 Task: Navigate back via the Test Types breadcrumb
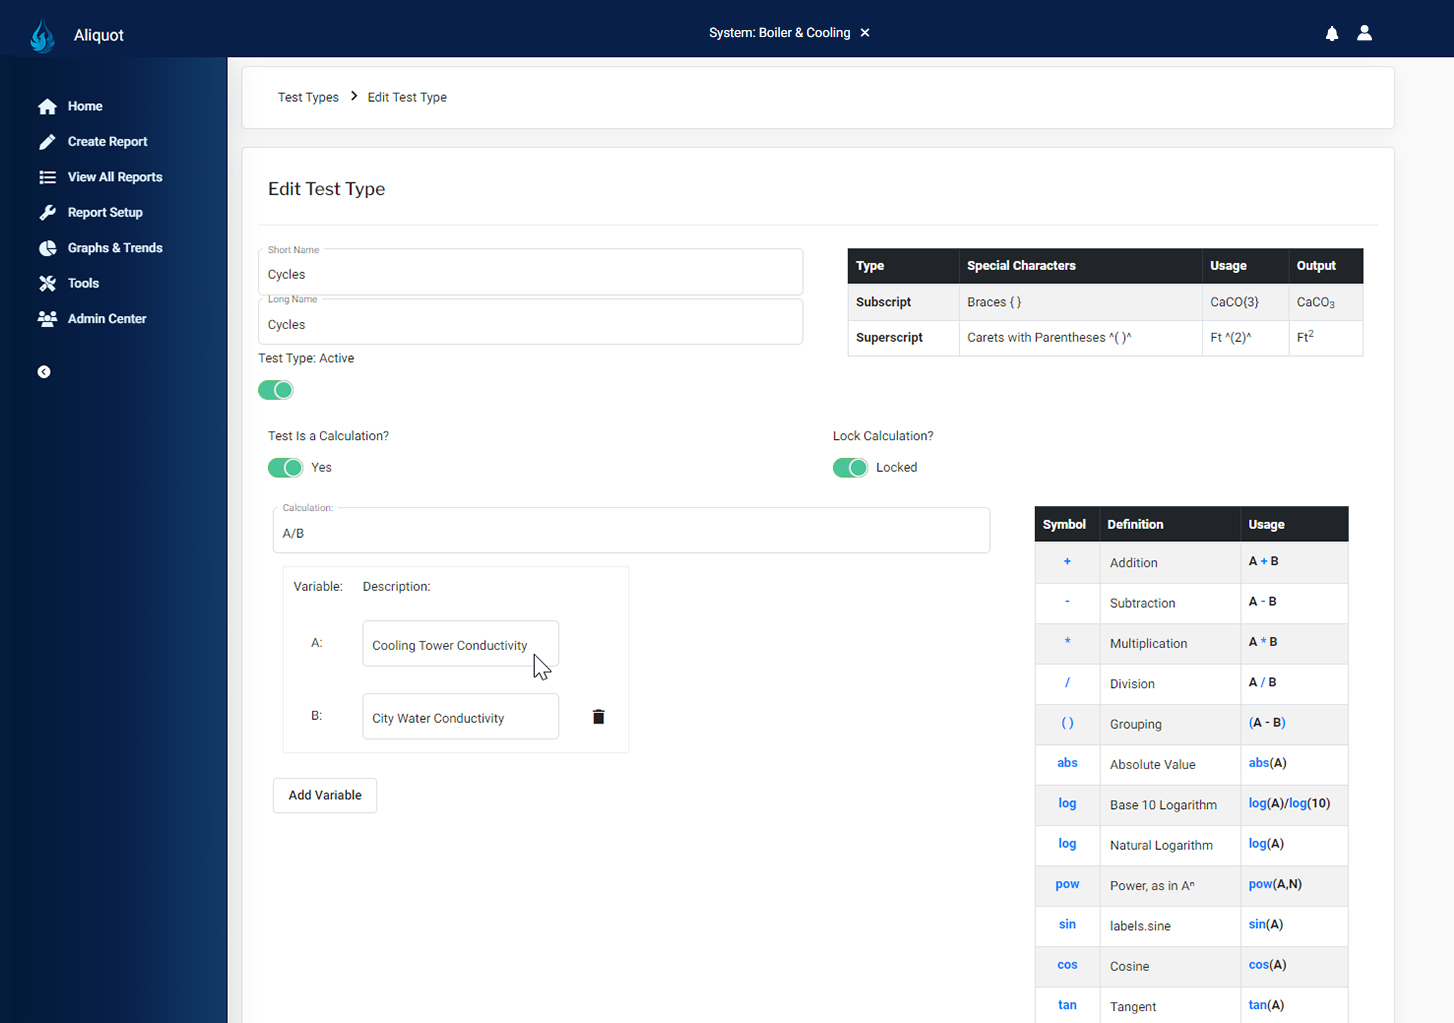(x=308, y=97)
